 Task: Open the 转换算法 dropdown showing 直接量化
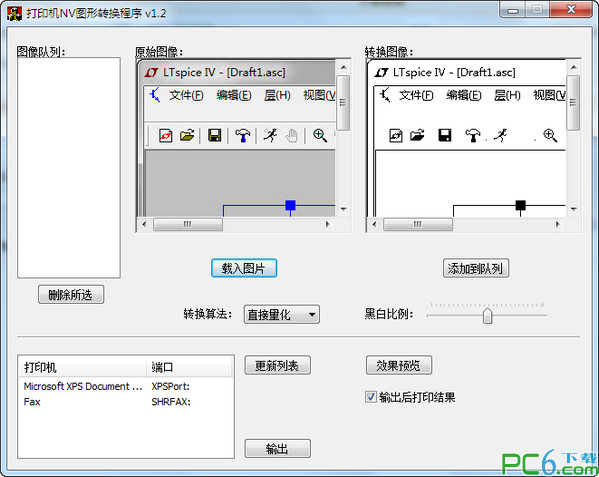282,315
